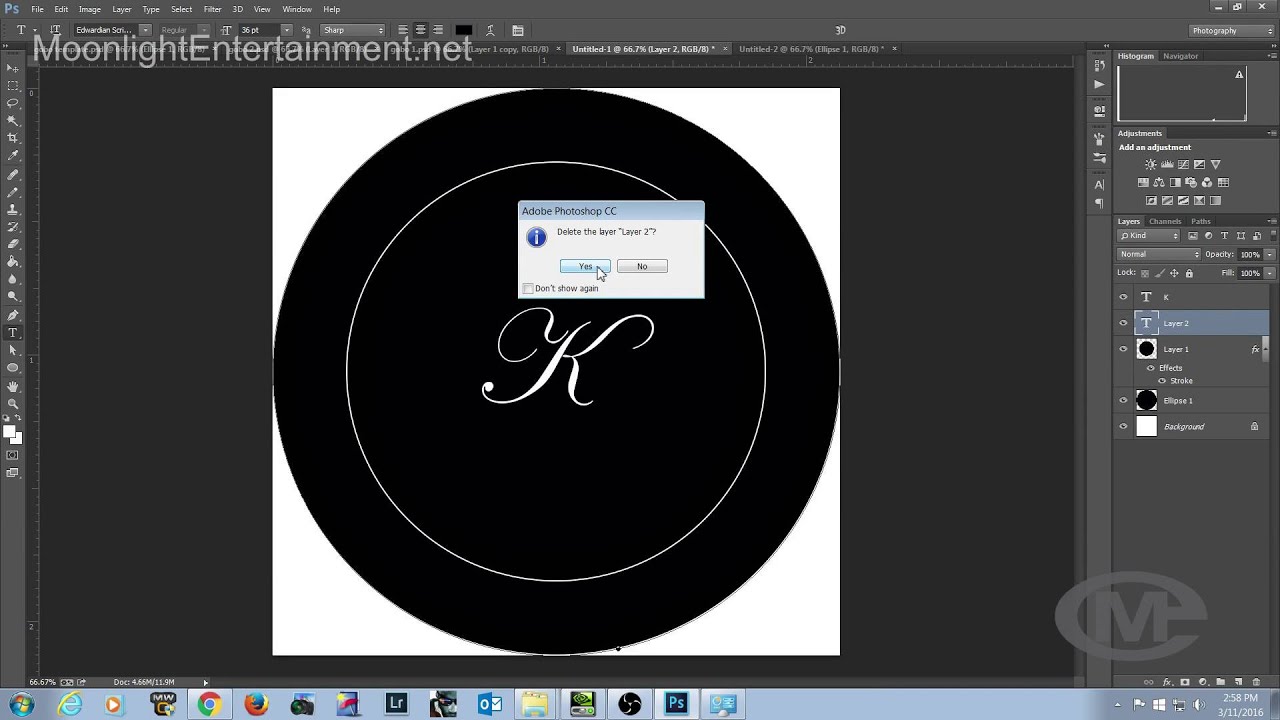Collapse Layer 1 effects via fx arrow

pyautogui.click(x=1265, y=349)
